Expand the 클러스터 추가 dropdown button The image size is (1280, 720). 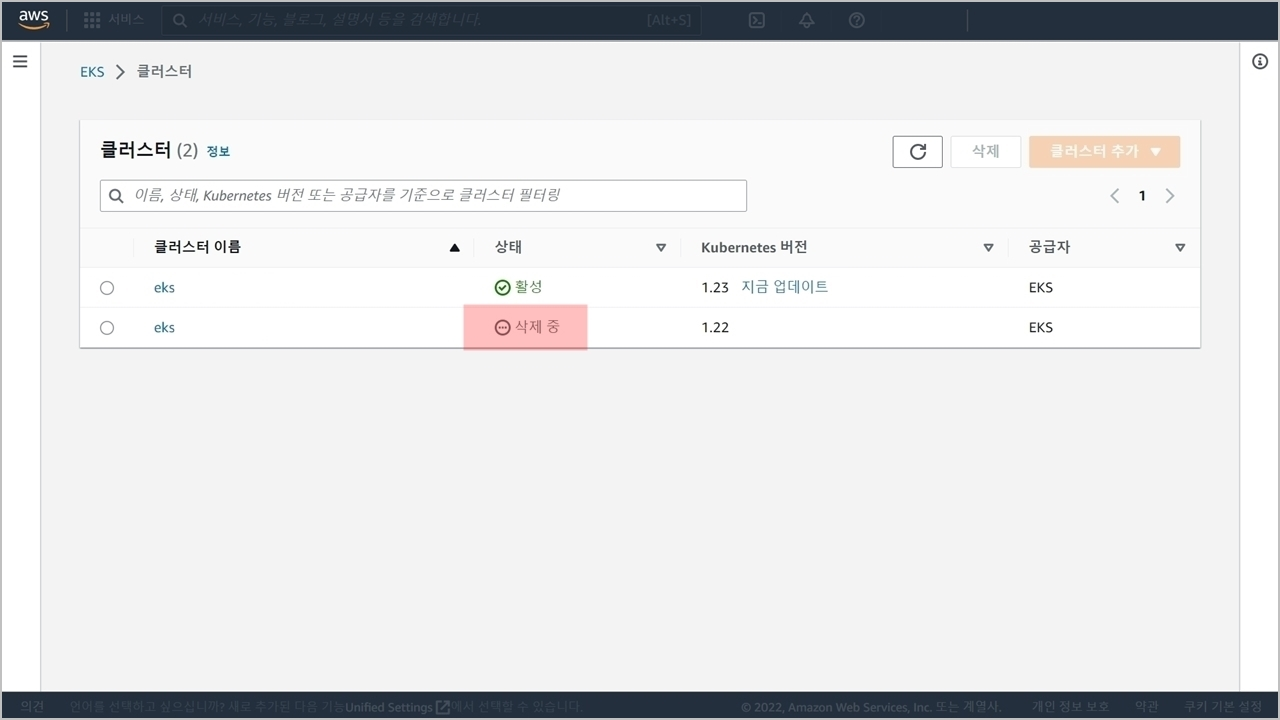[x=1105, y=152]
